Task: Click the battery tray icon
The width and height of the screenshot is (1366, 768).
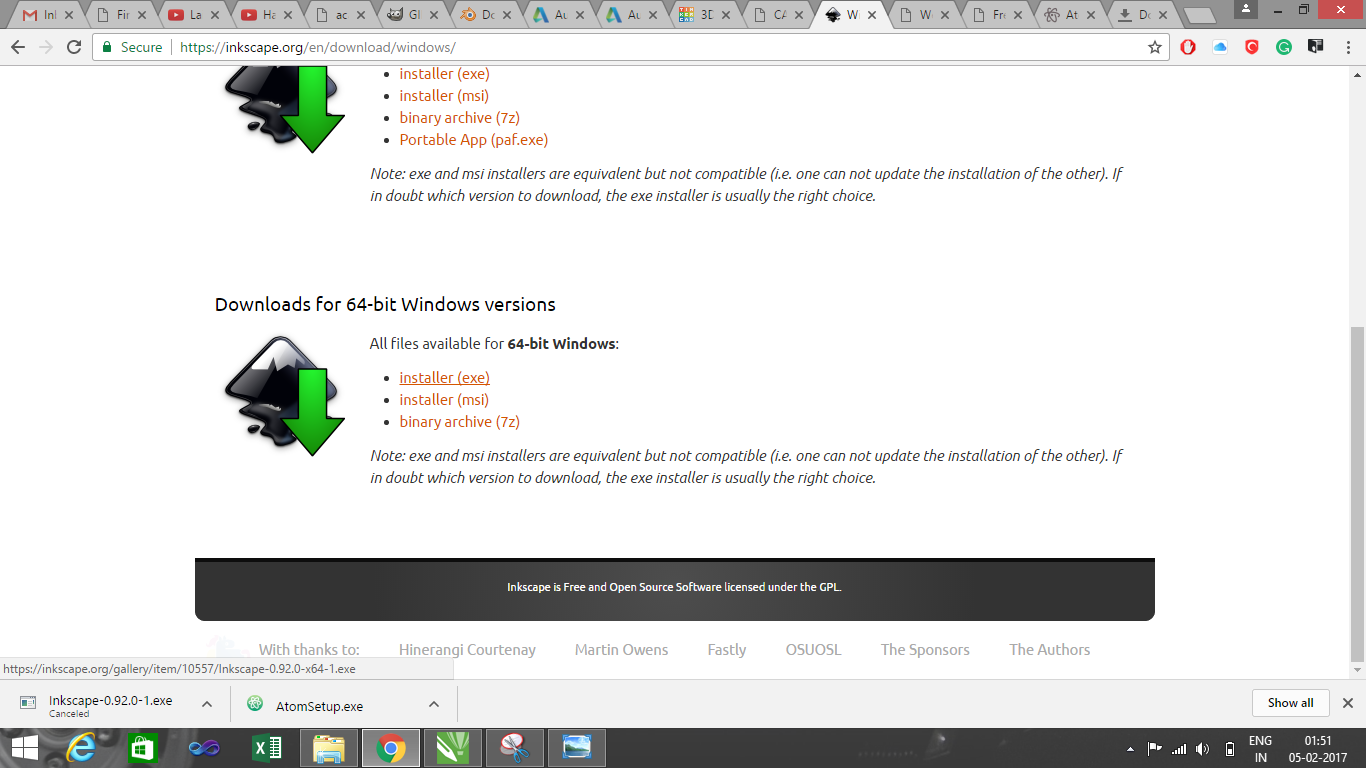Action: [x=1230, y=748]
